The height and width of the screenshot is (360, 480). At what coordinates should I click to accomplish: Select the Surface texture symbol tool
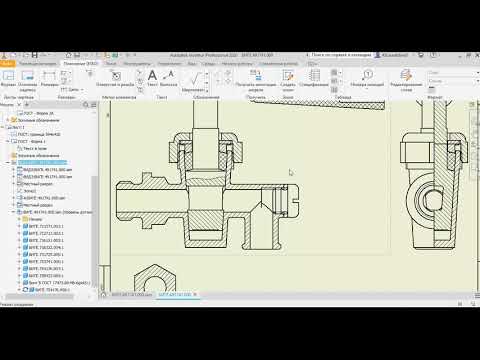point(193,82)
